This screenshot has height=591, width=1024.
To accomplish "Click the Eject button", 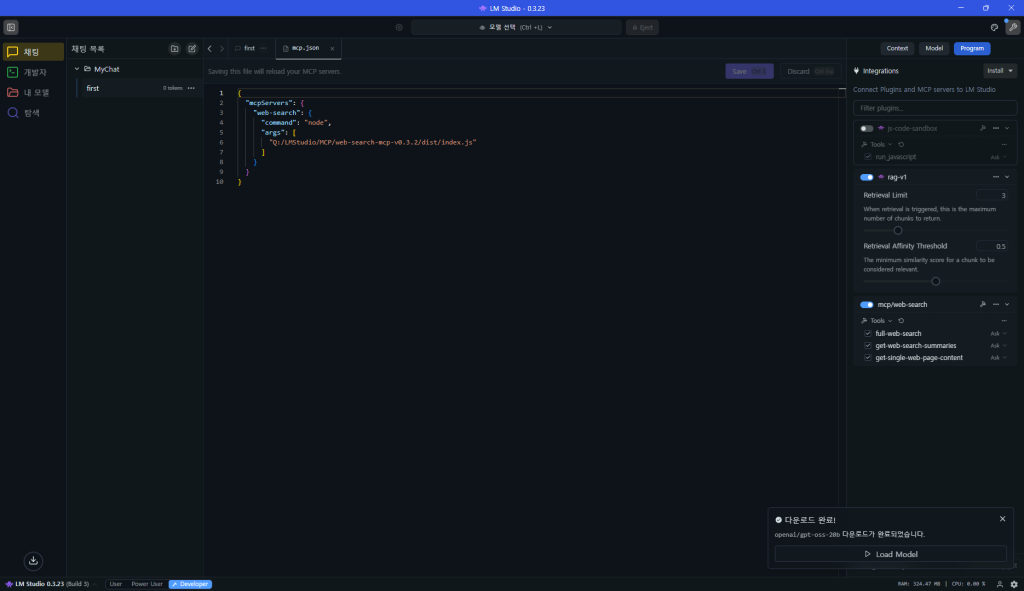I will 642,27.
